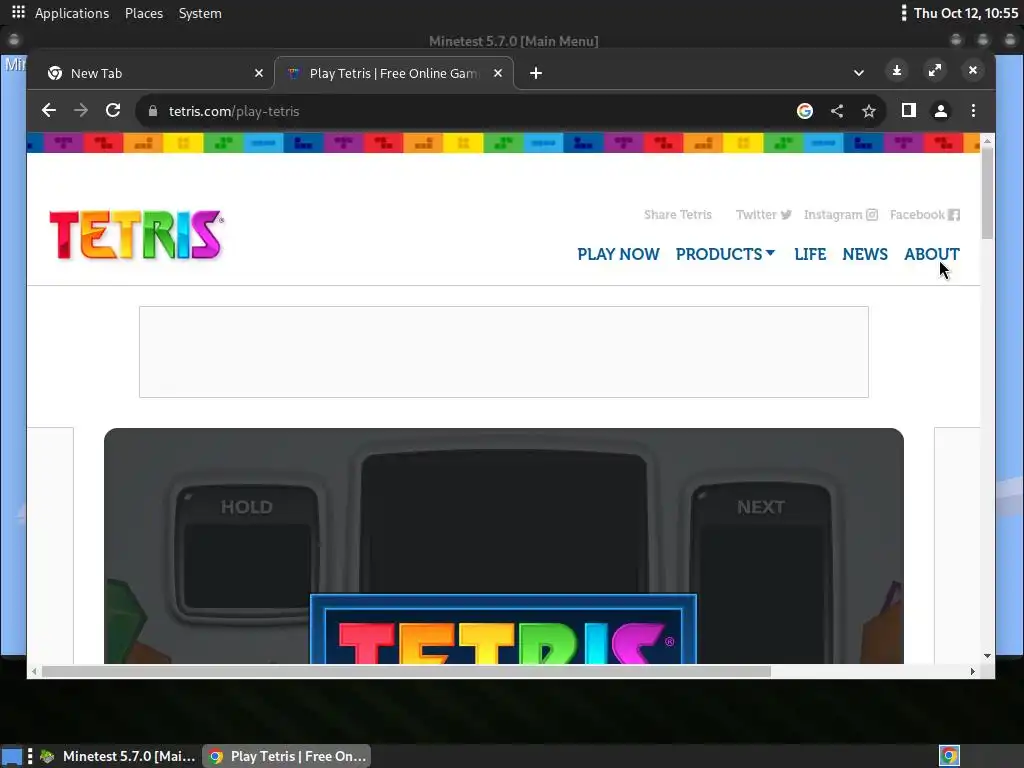View site information via the lock icon
Image resolution: width=1024 pixels, height=768 pixels.
tap(153, 111)
